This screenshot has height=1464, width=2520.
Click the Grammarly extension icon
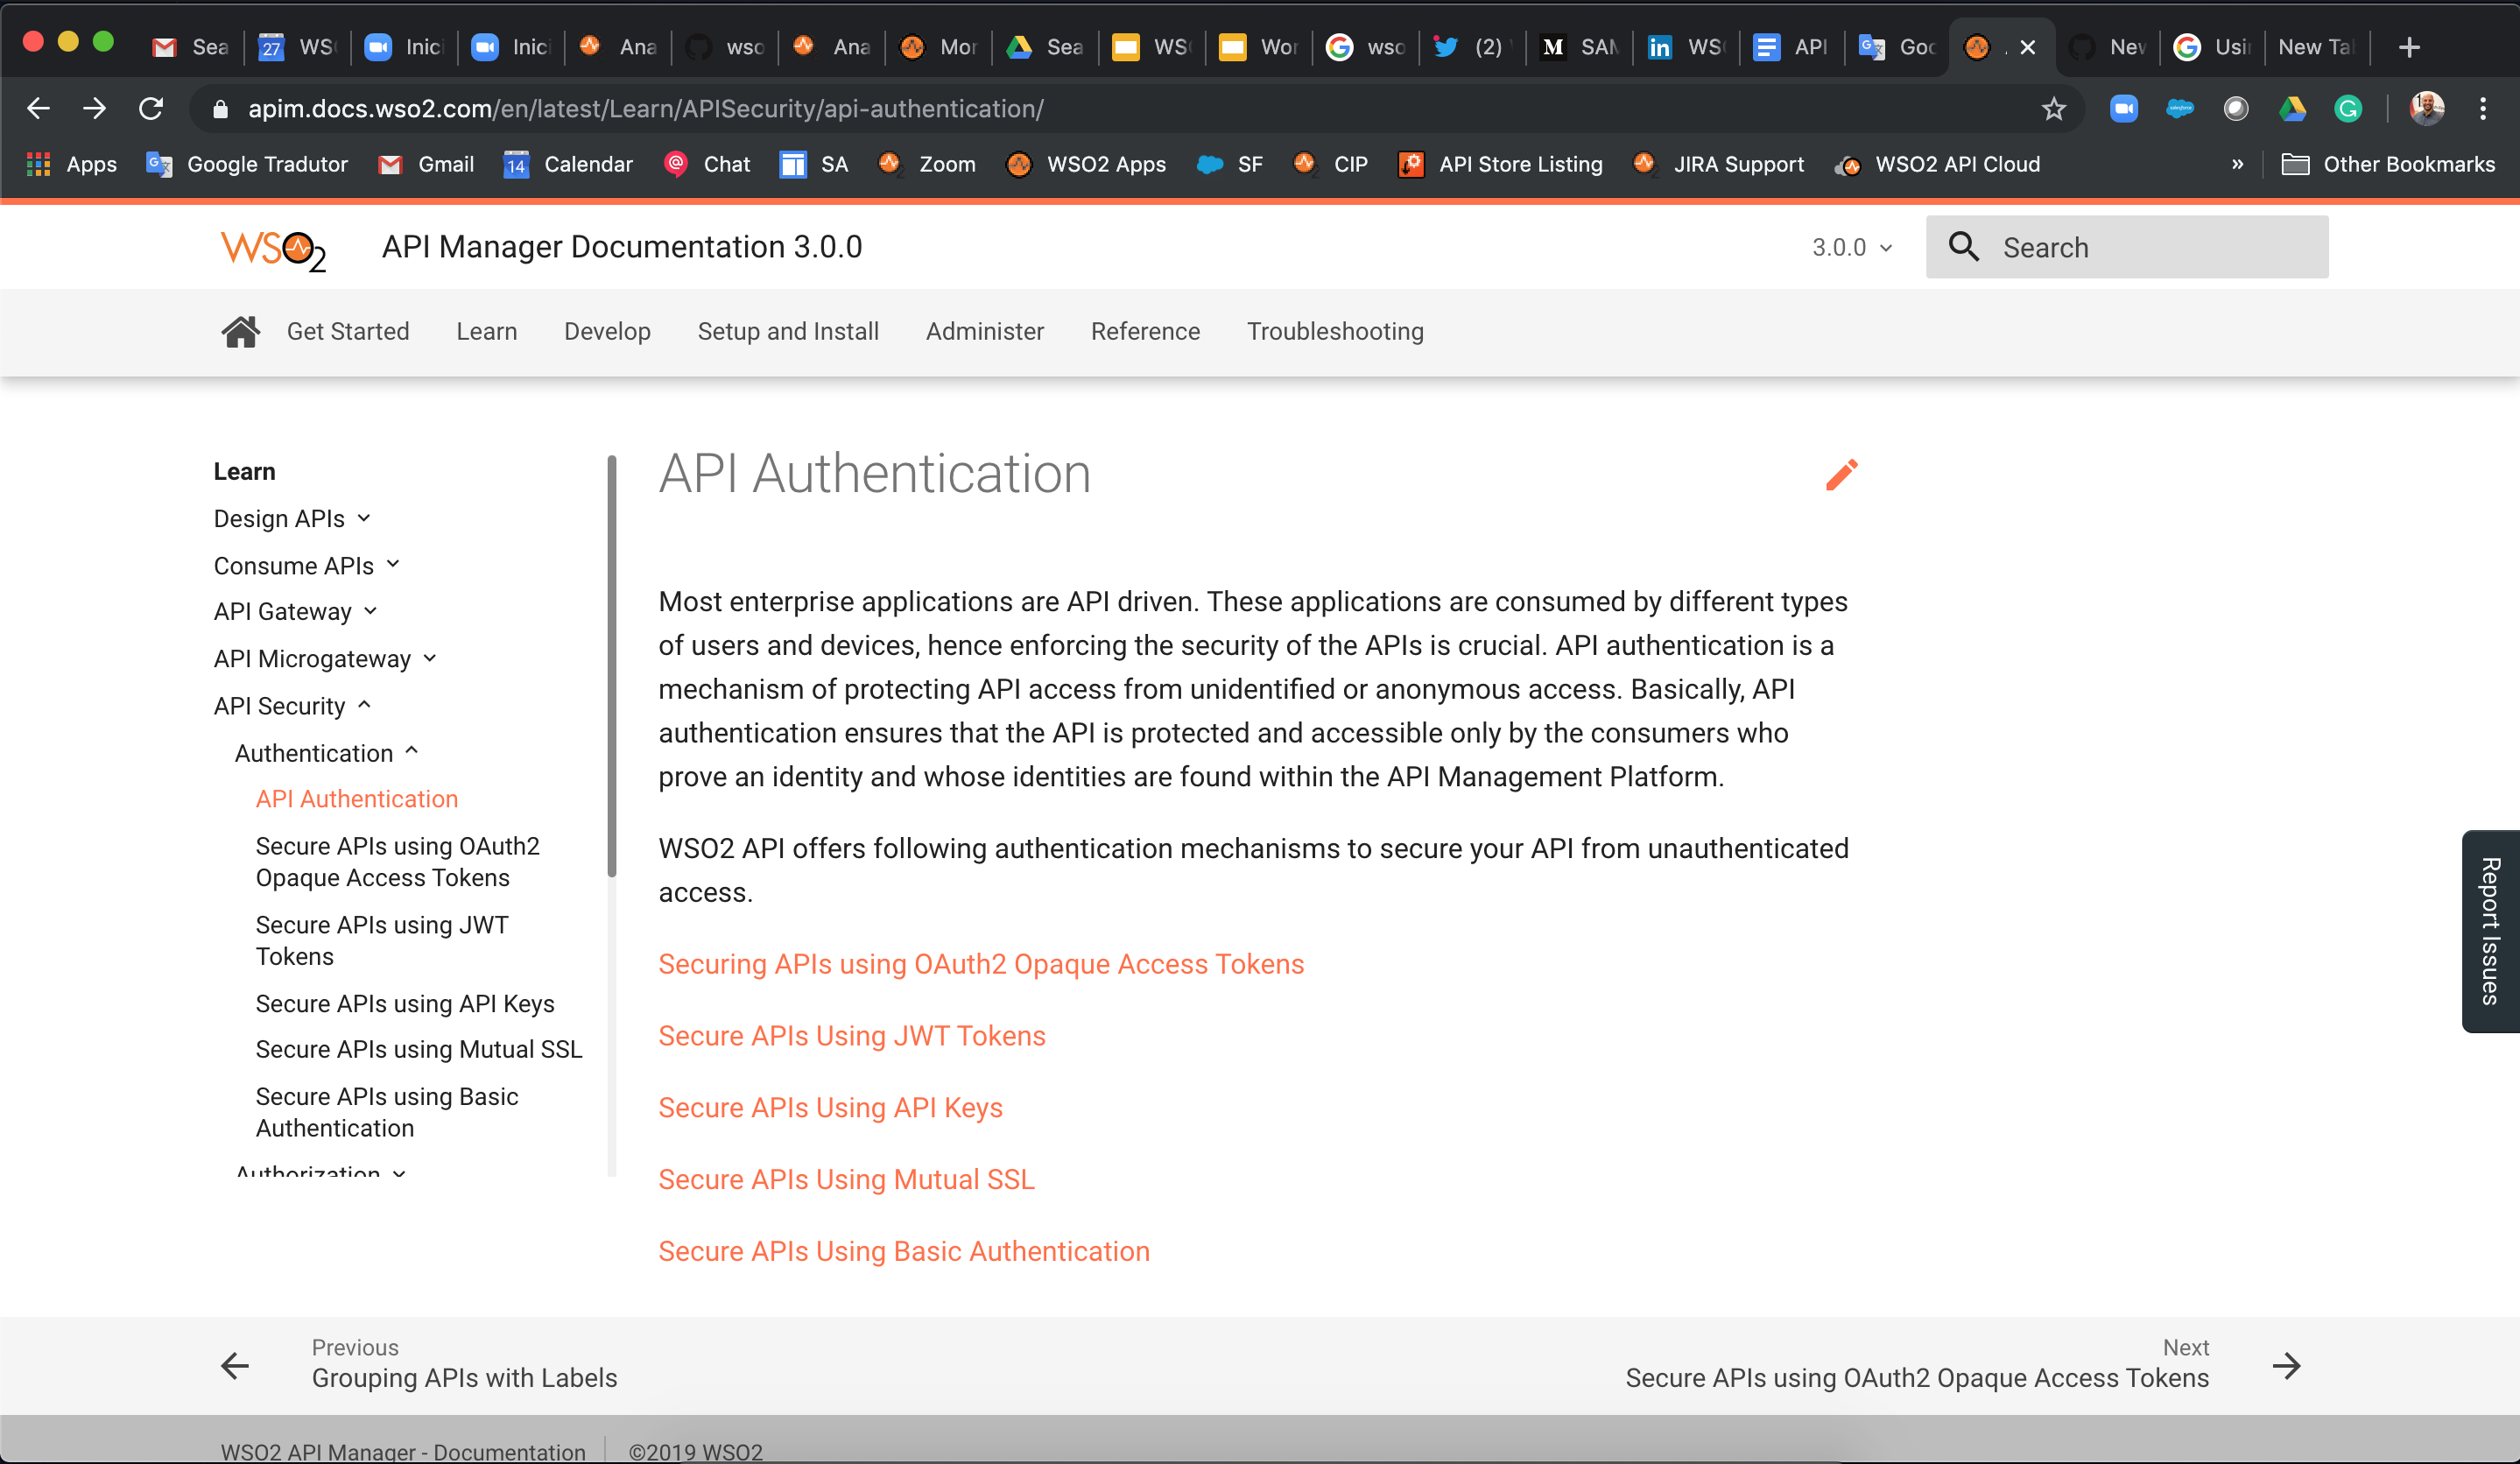tap(2348, 109)
